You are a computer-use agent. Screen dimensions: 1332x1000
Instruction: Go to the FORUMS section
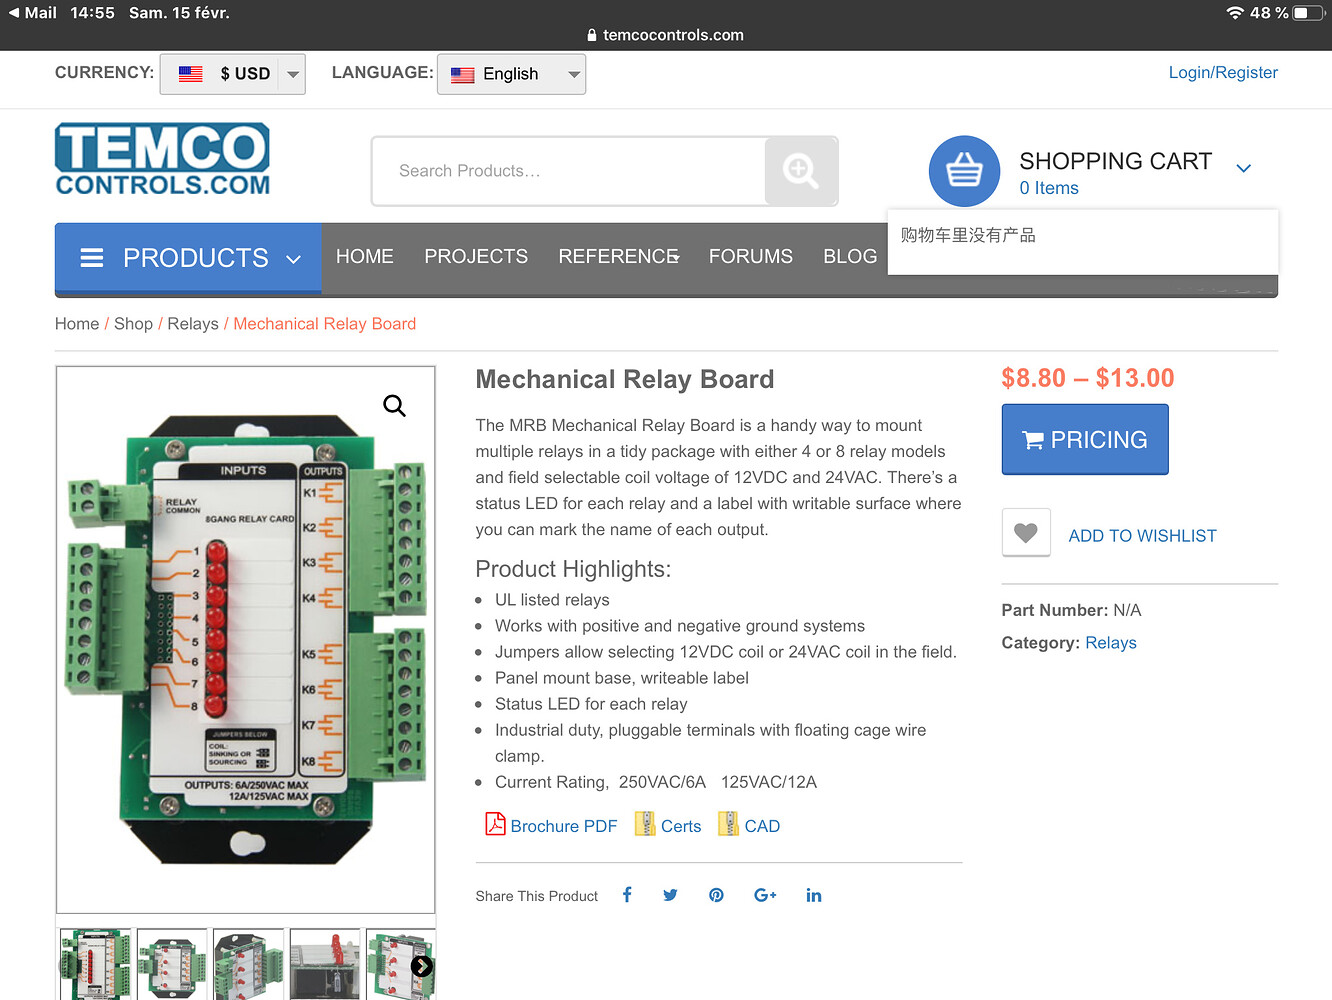751,256
